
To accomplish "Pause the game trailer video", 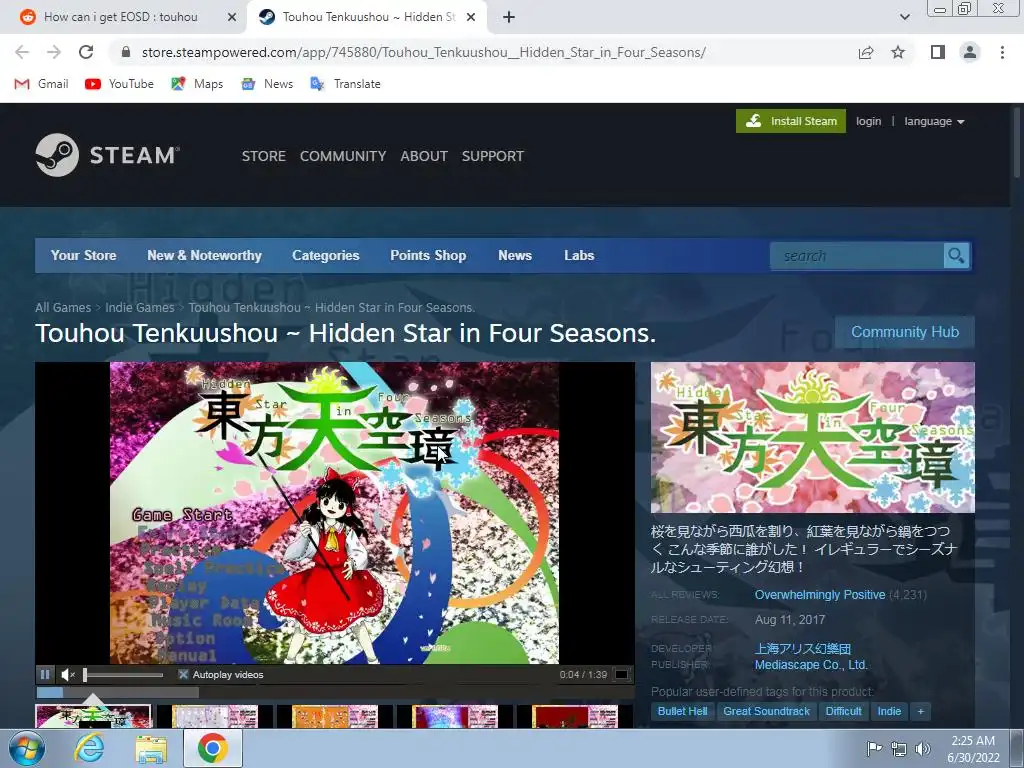I will [45, 675].
